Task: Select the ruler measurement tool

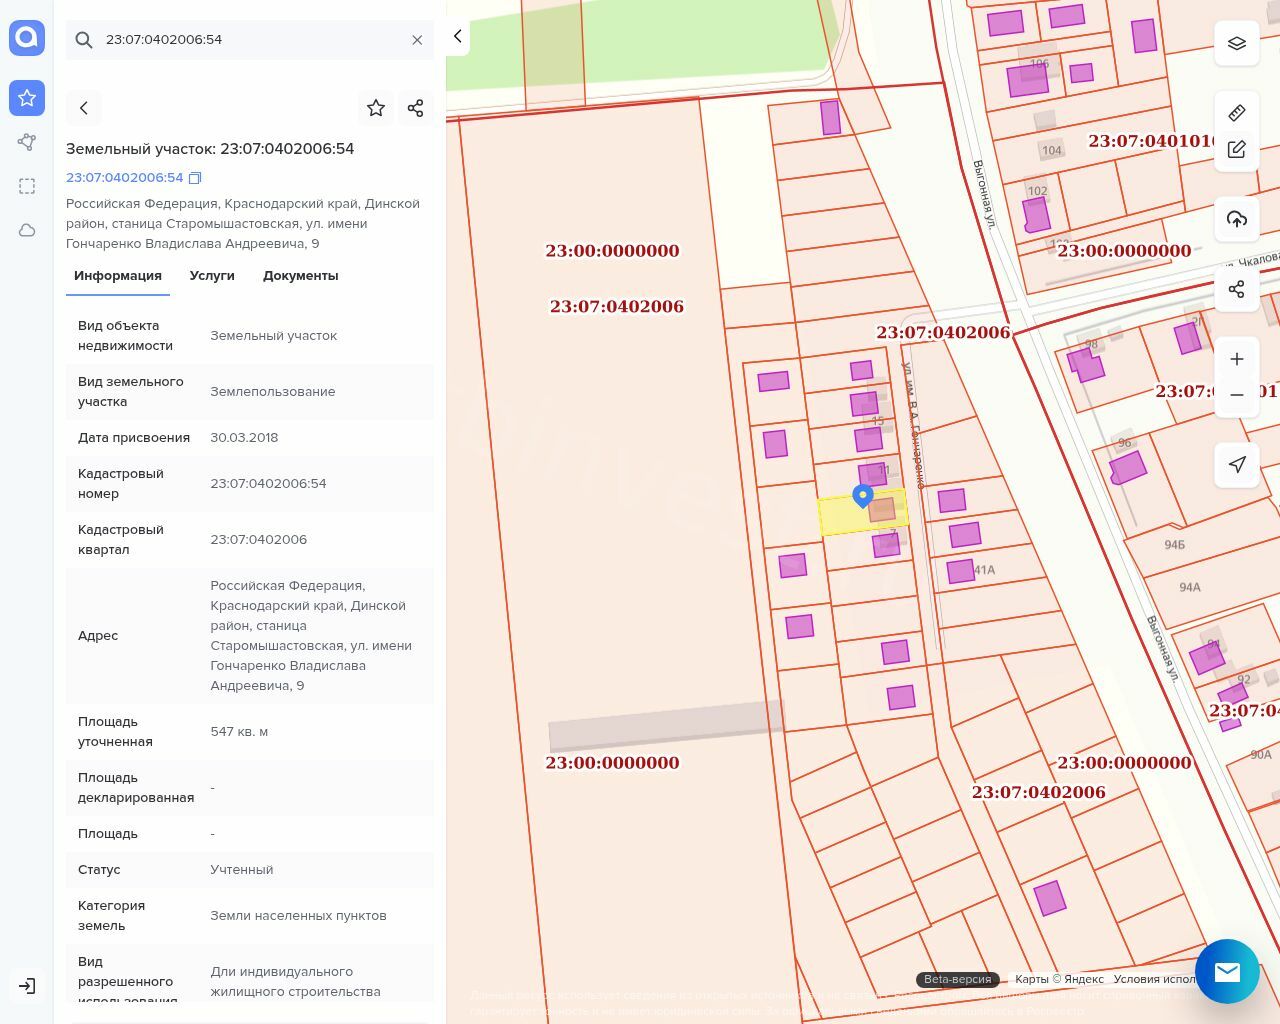Action: pos(1237,112)
